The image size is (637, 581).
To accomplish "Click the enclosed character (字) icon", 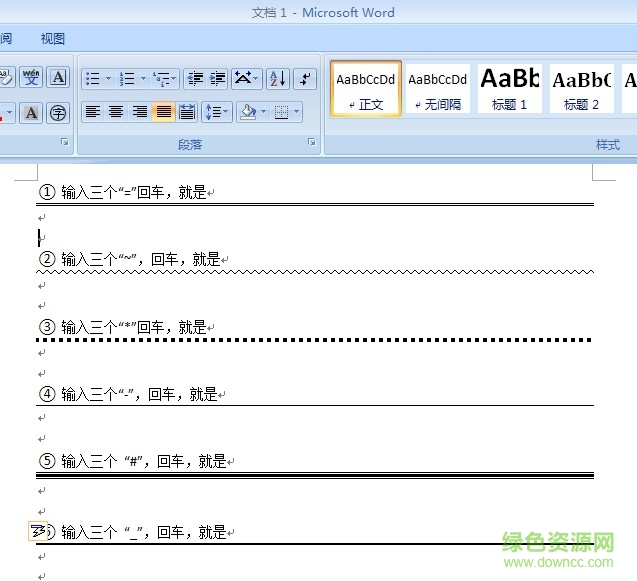I will tap(58, 112).
